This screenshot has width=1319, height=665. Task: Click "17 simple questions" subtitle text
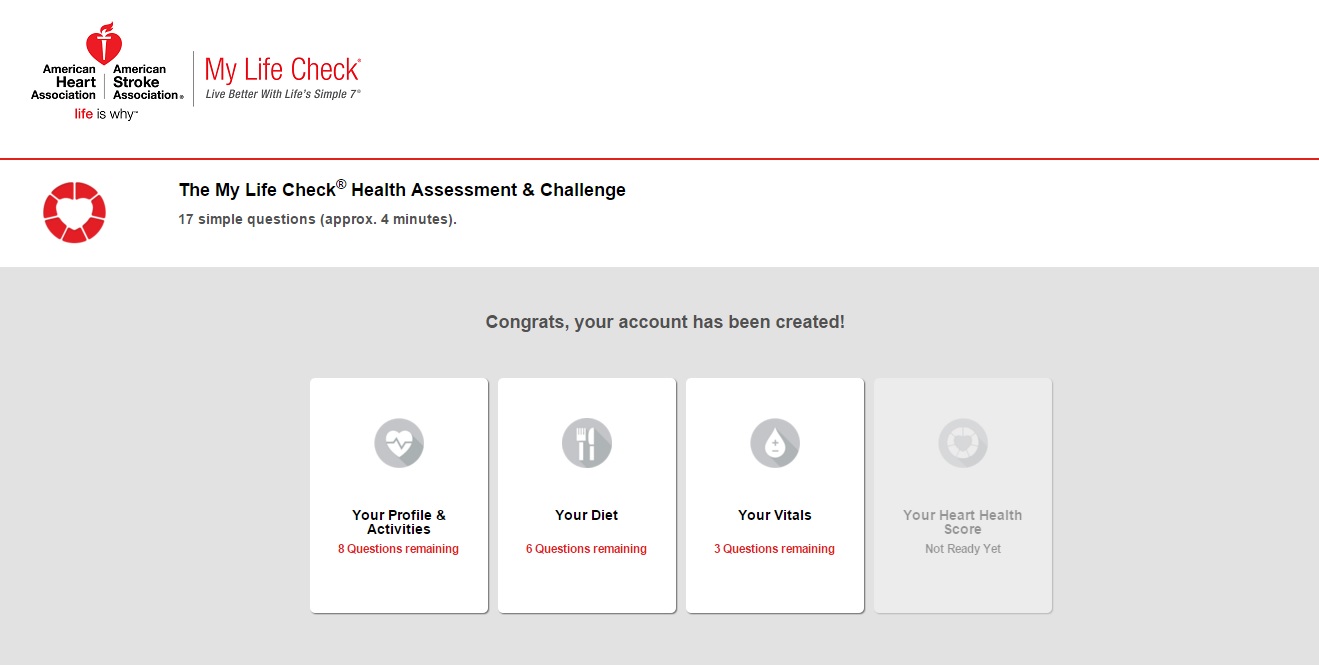(317, 220)
